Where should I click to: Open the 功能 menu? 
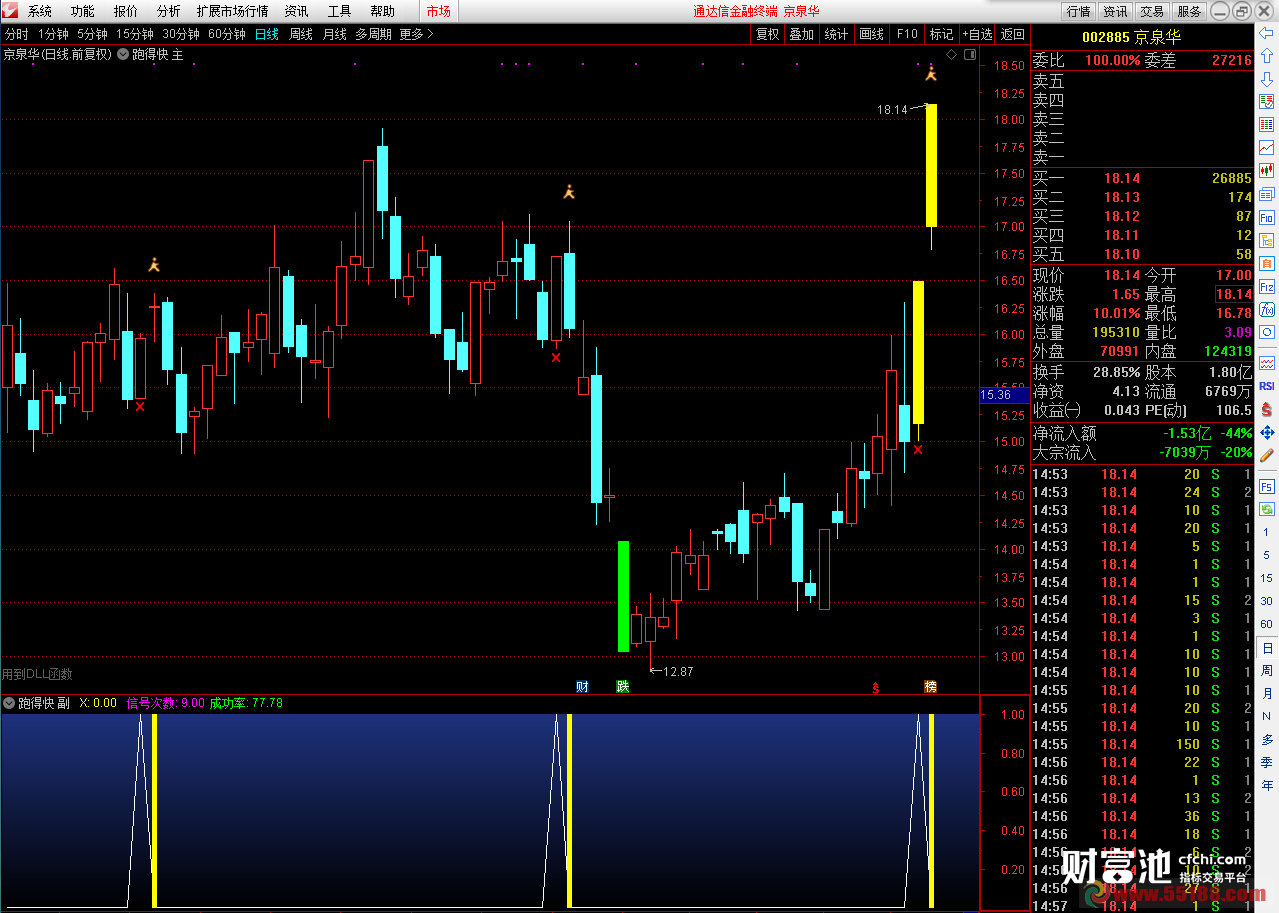click(x=83, y=11)
